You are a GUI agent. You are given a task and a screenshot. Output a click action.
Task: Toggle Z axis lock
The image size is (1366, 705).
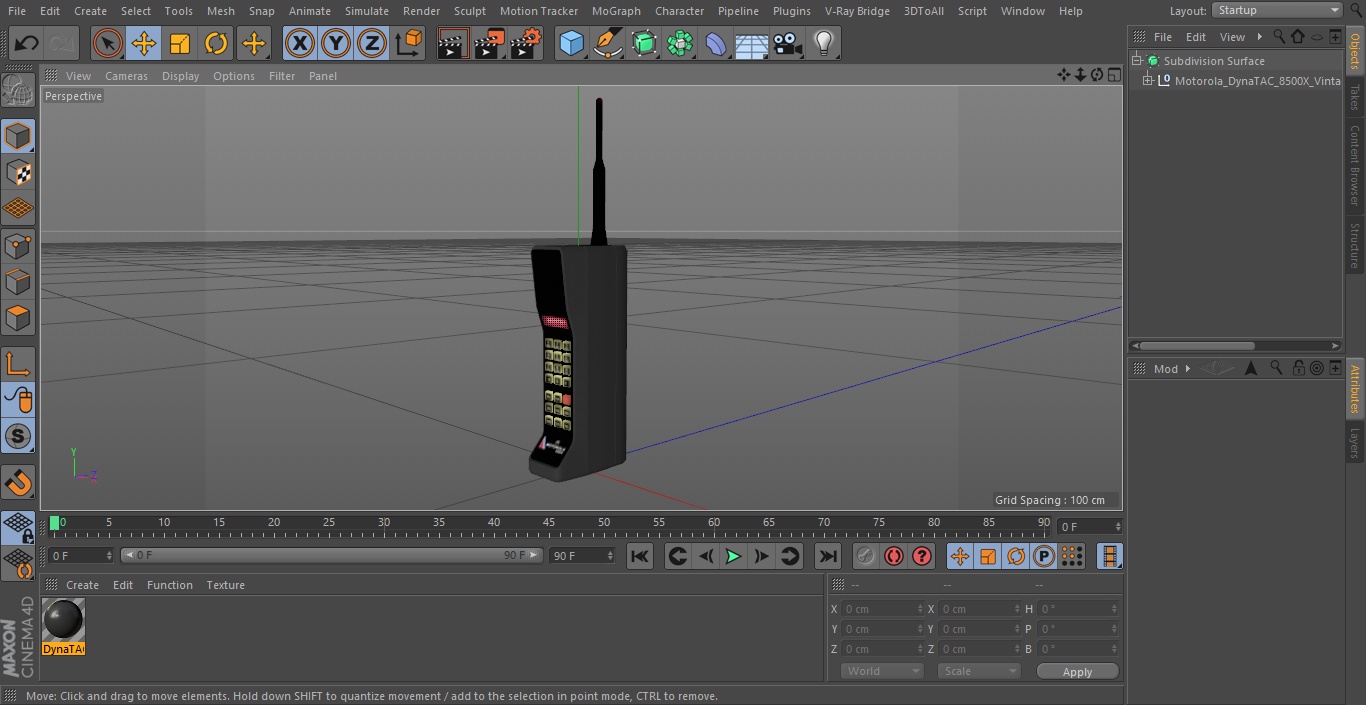point(372,43)
